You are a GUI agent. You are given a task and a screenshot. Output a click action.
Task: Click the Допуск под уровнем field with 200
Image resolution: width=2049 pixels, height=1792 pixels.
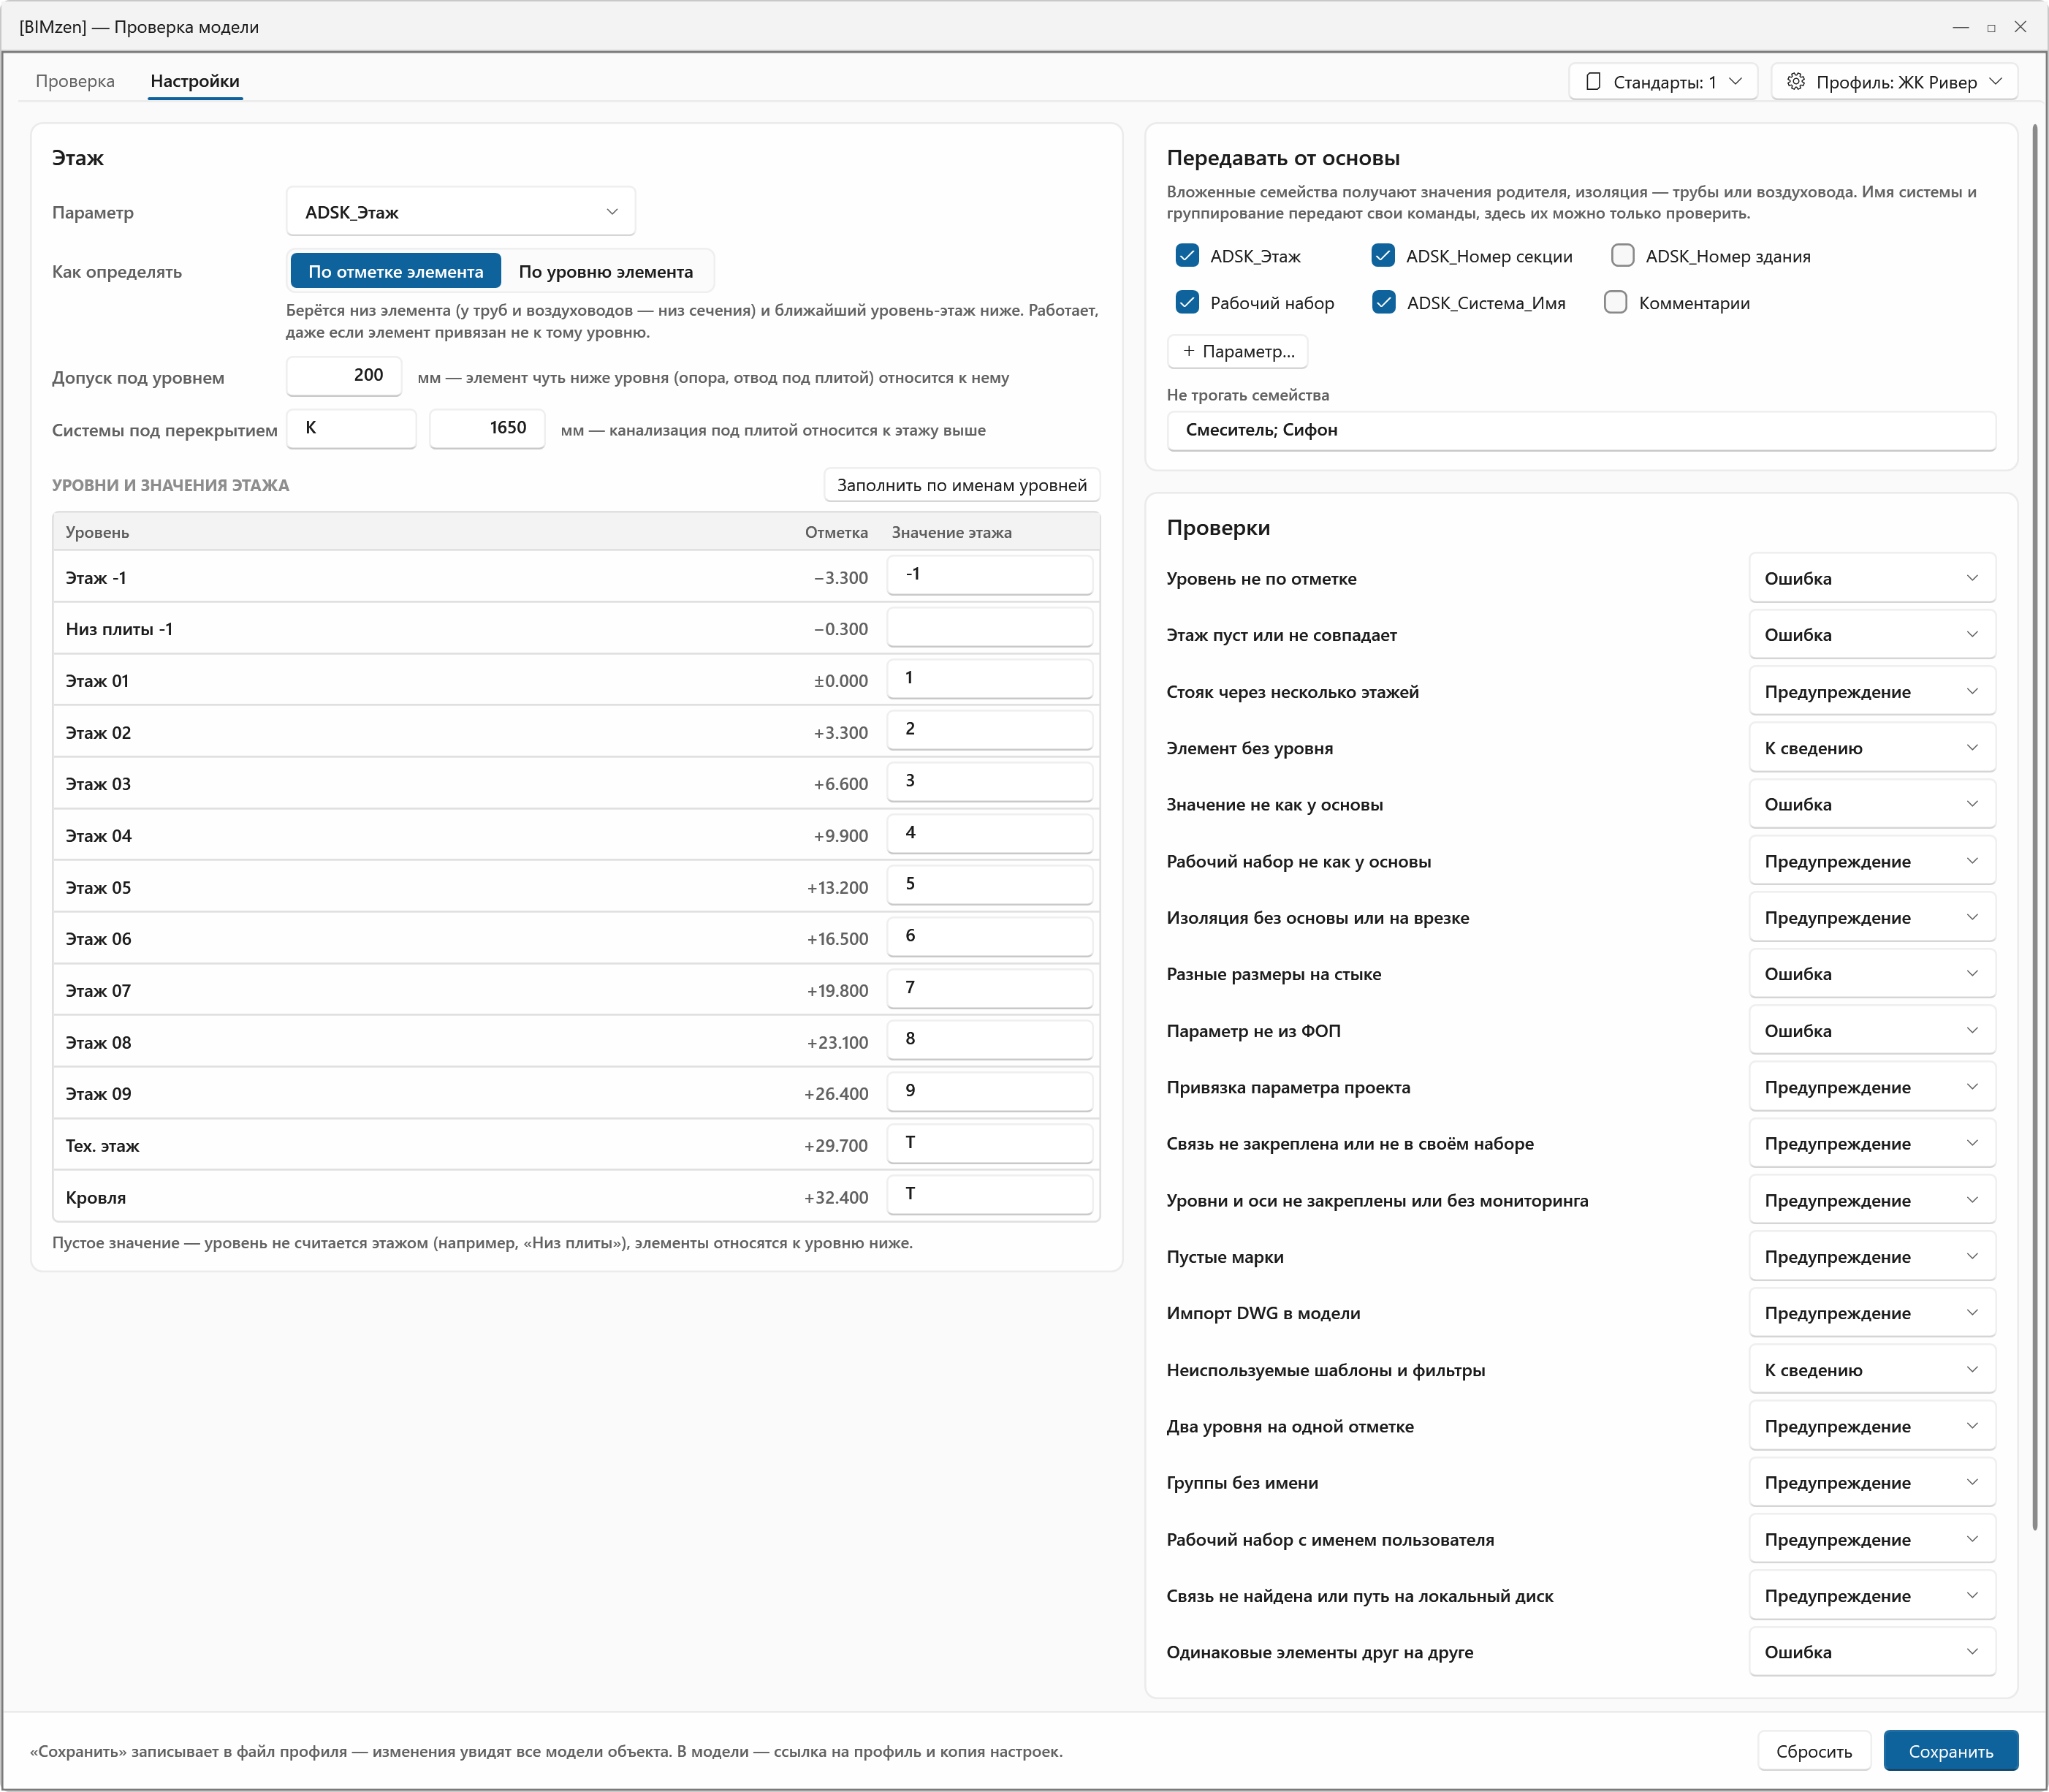point(344,376)
